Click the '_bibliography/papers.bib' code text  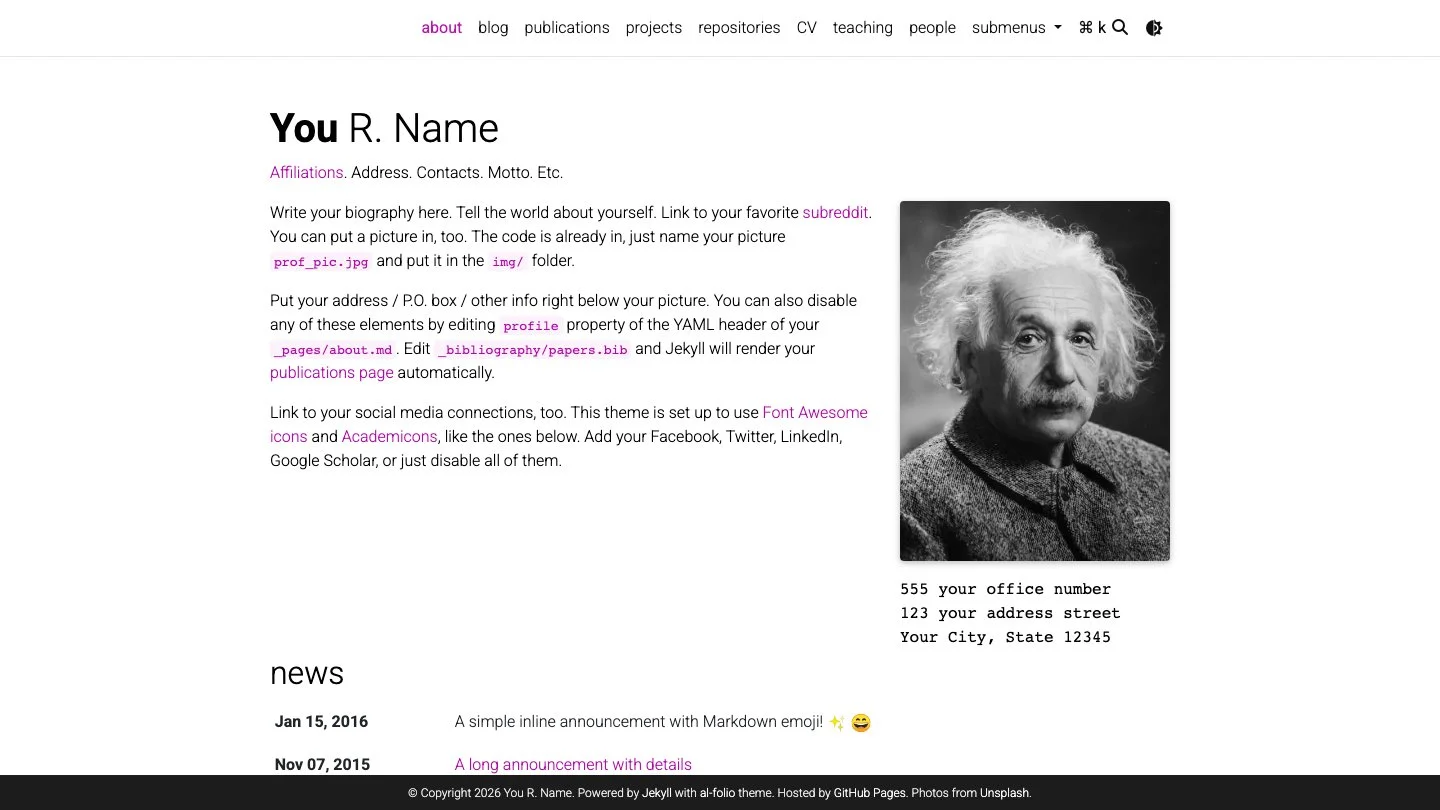(x=533, y=350)
